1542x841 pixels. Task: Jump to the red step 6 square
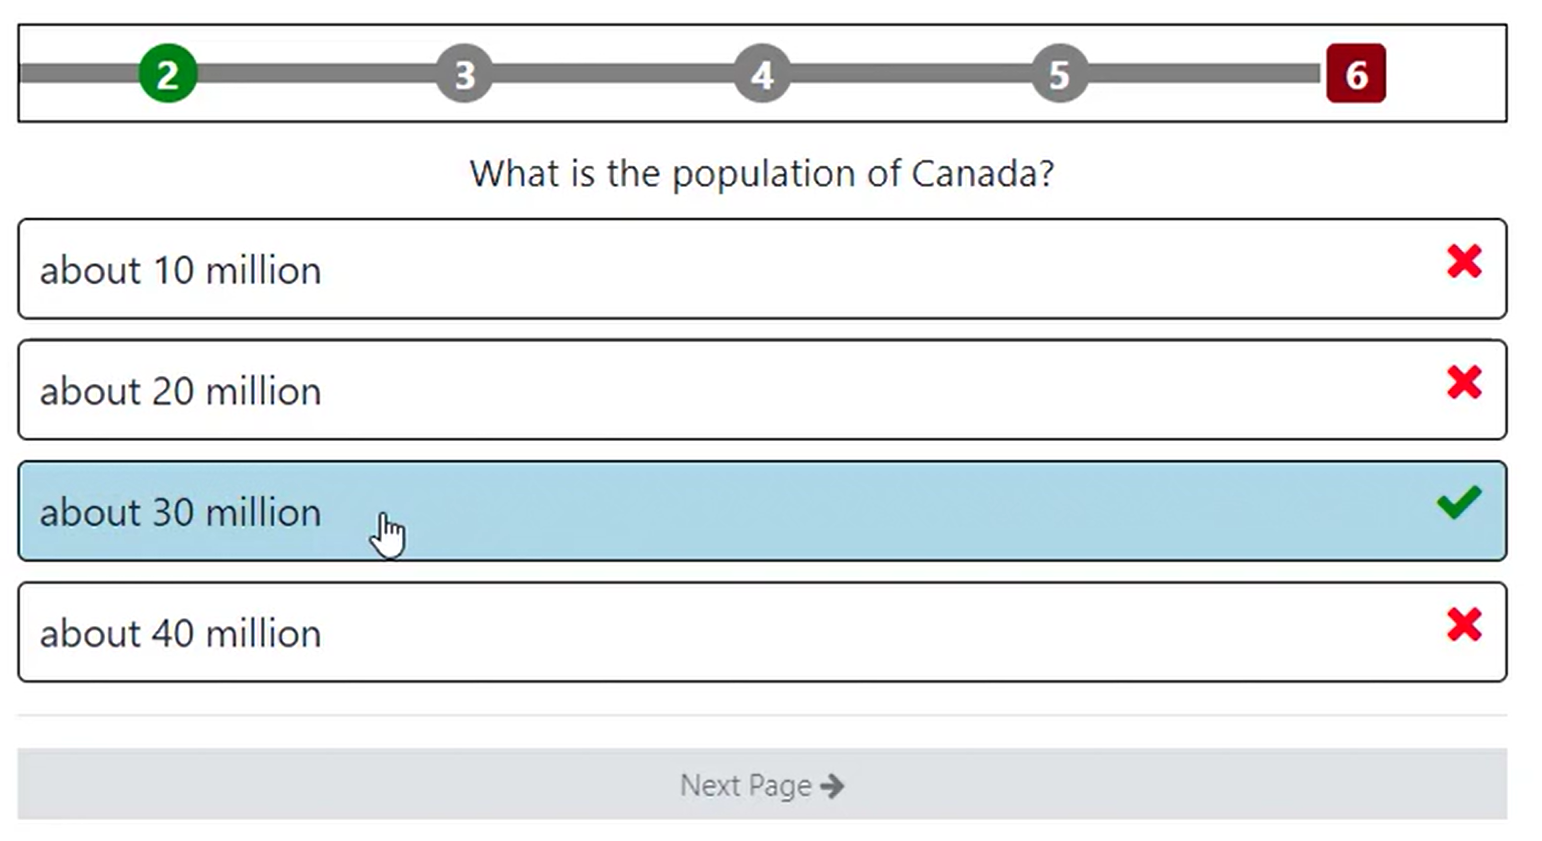[x=1355, y=74]
